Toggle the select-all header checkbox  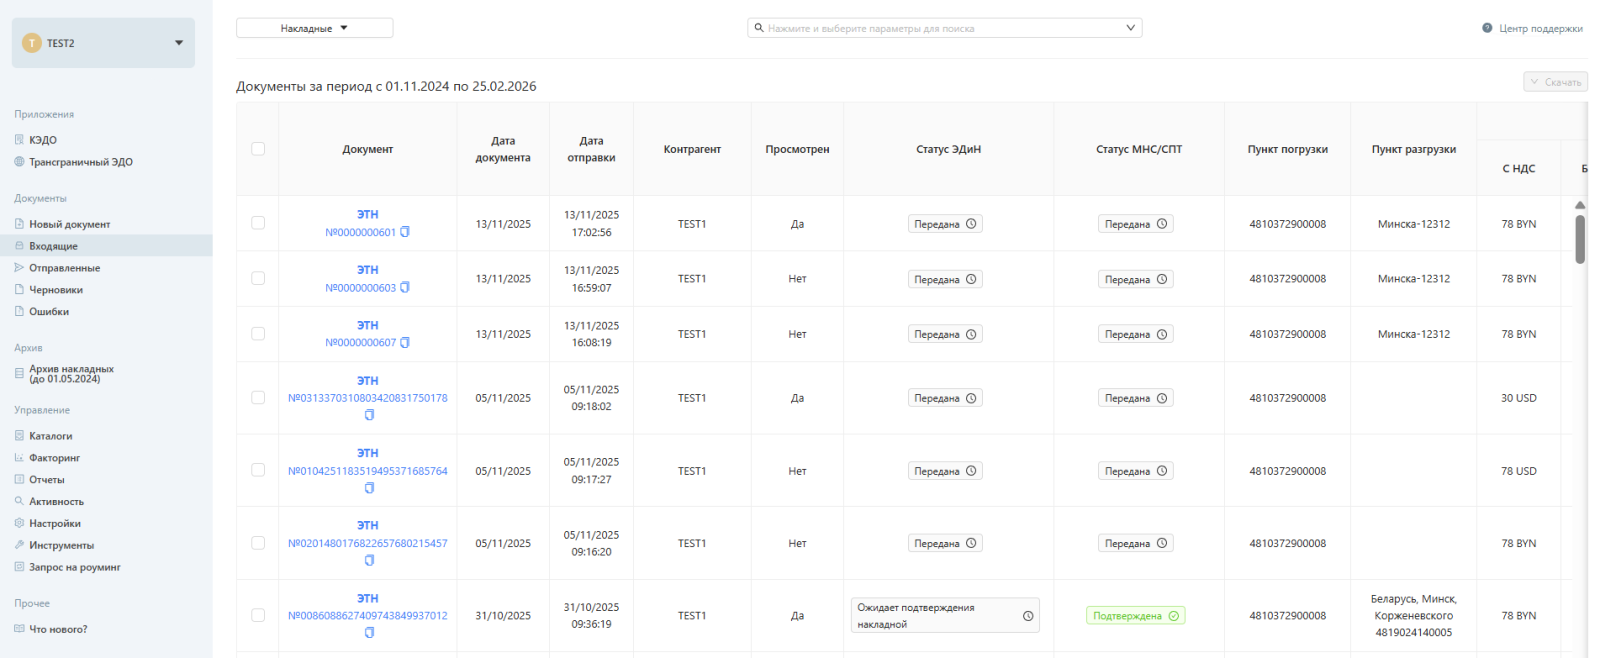258,149
